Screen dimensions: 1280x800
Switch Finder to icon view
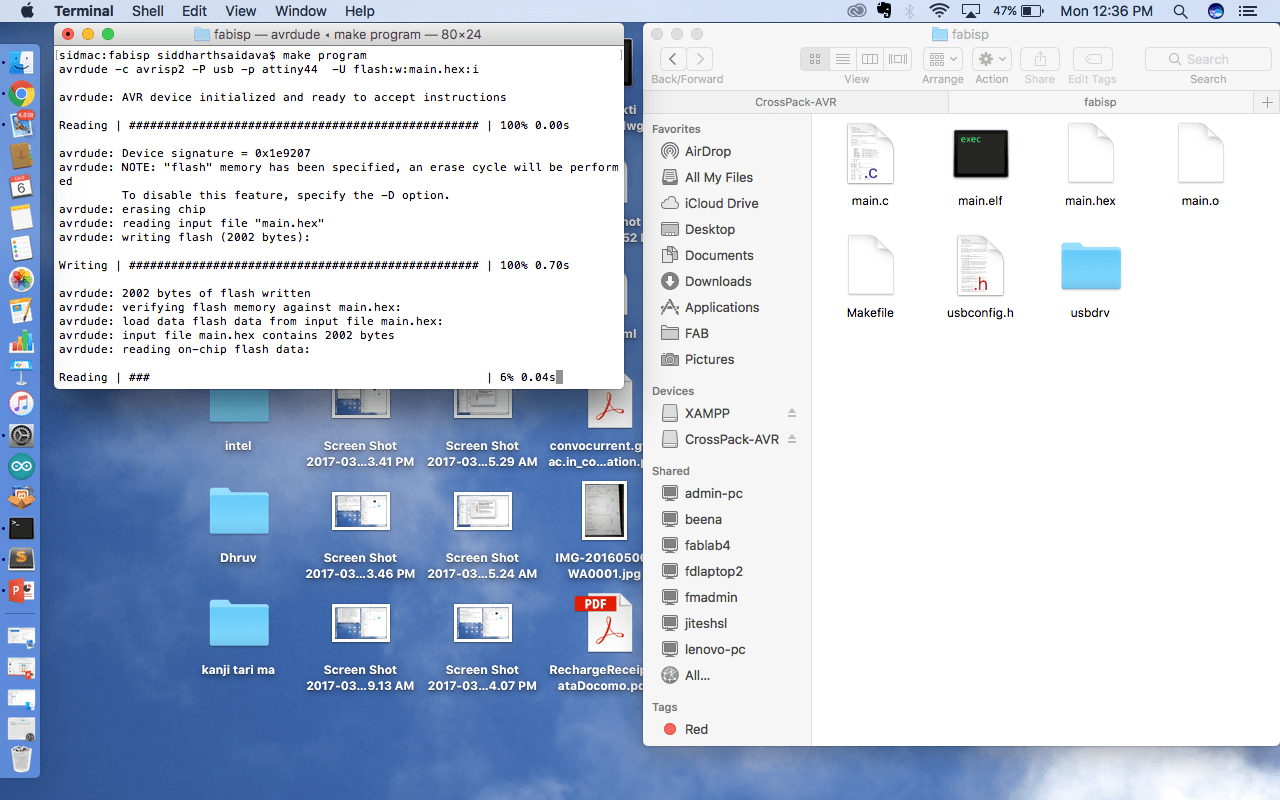coord(815,59)
